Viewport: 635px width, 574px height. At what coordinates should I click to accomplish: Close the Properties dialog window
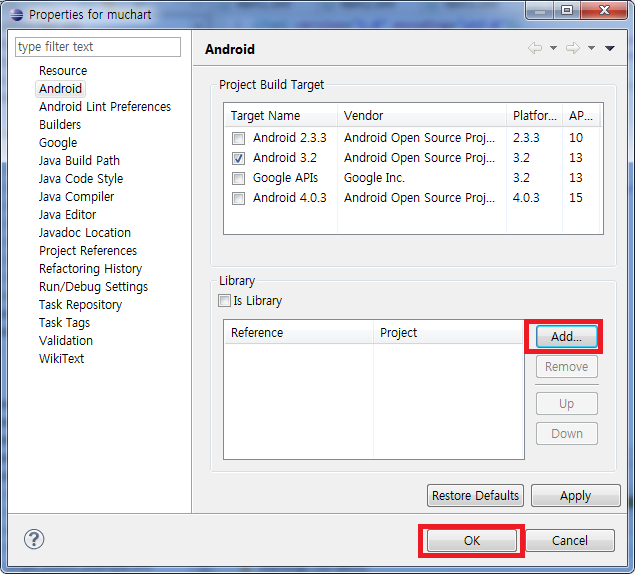click(x=604, y=10)
